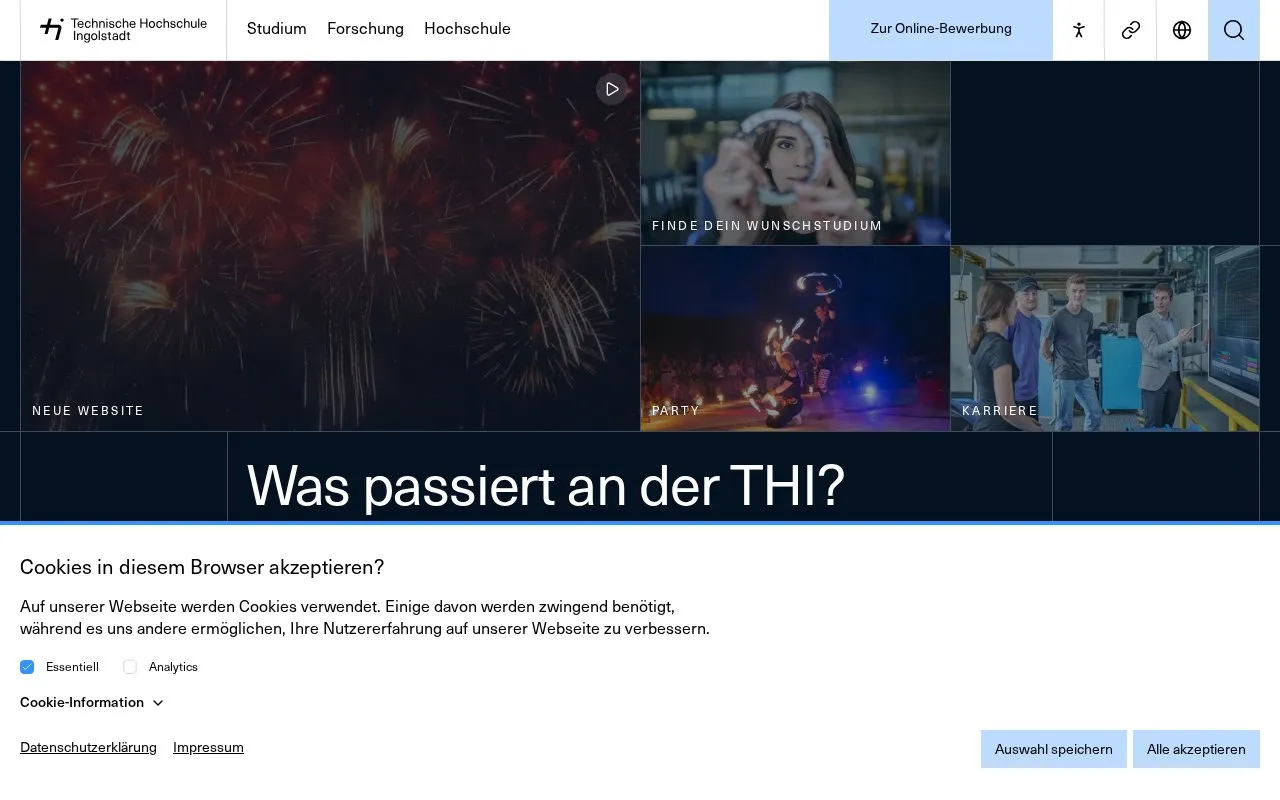Screen dimensions: 1280x800
Task: Click the Technische Hochschule Ingolstadt logo
Action: (x=123, y=30)
